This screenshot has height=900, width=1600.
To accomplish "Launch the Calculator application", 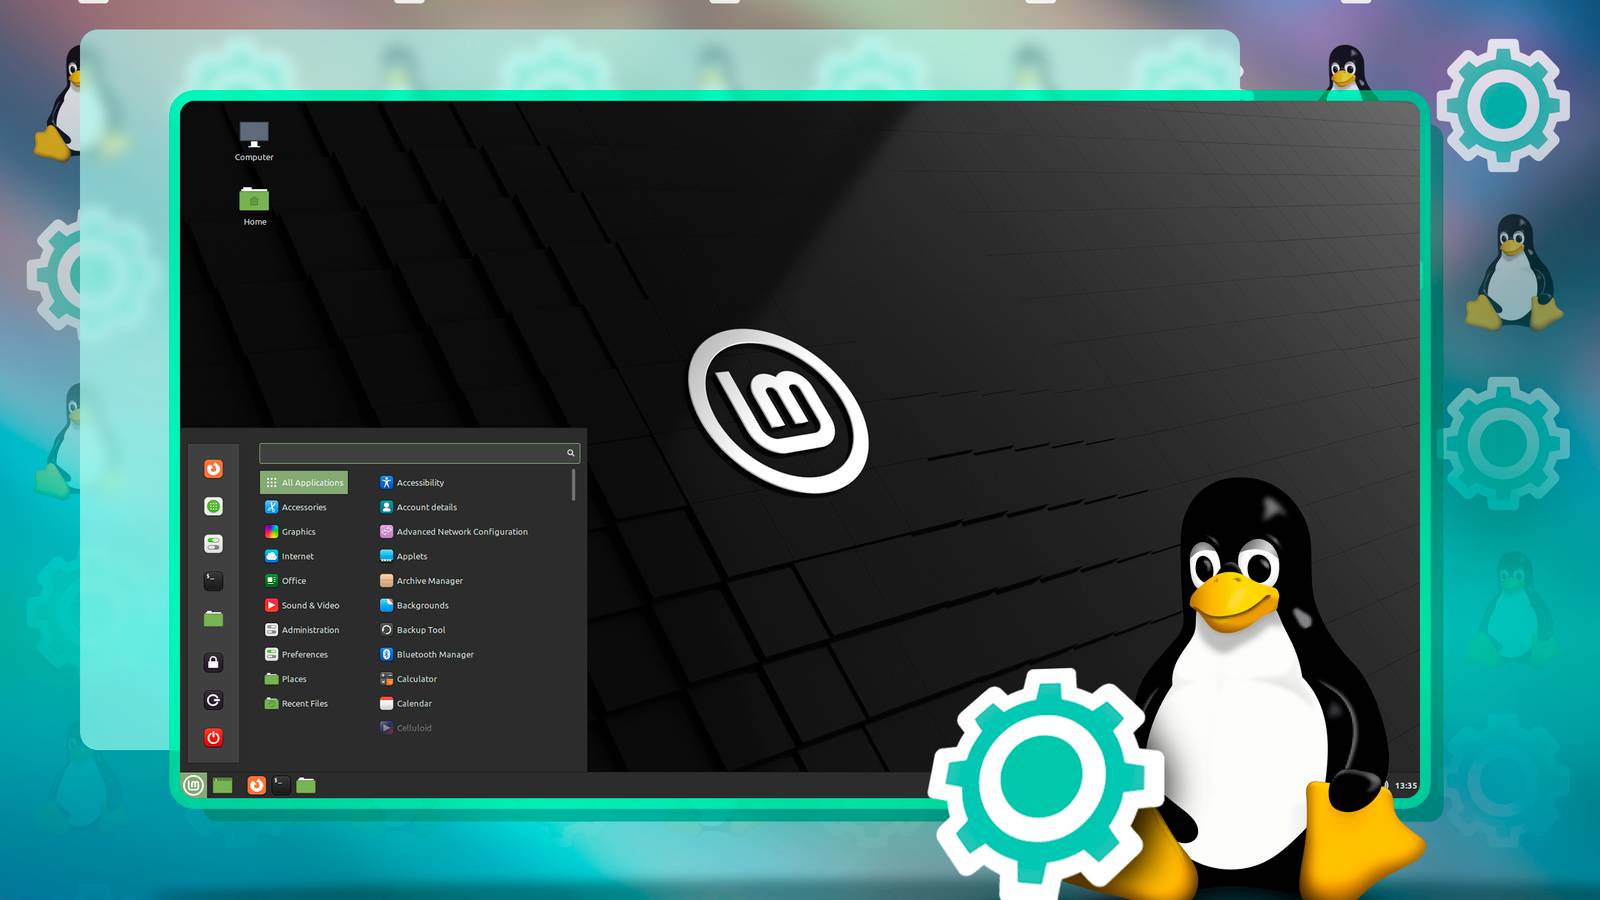I will click(416, 679).
